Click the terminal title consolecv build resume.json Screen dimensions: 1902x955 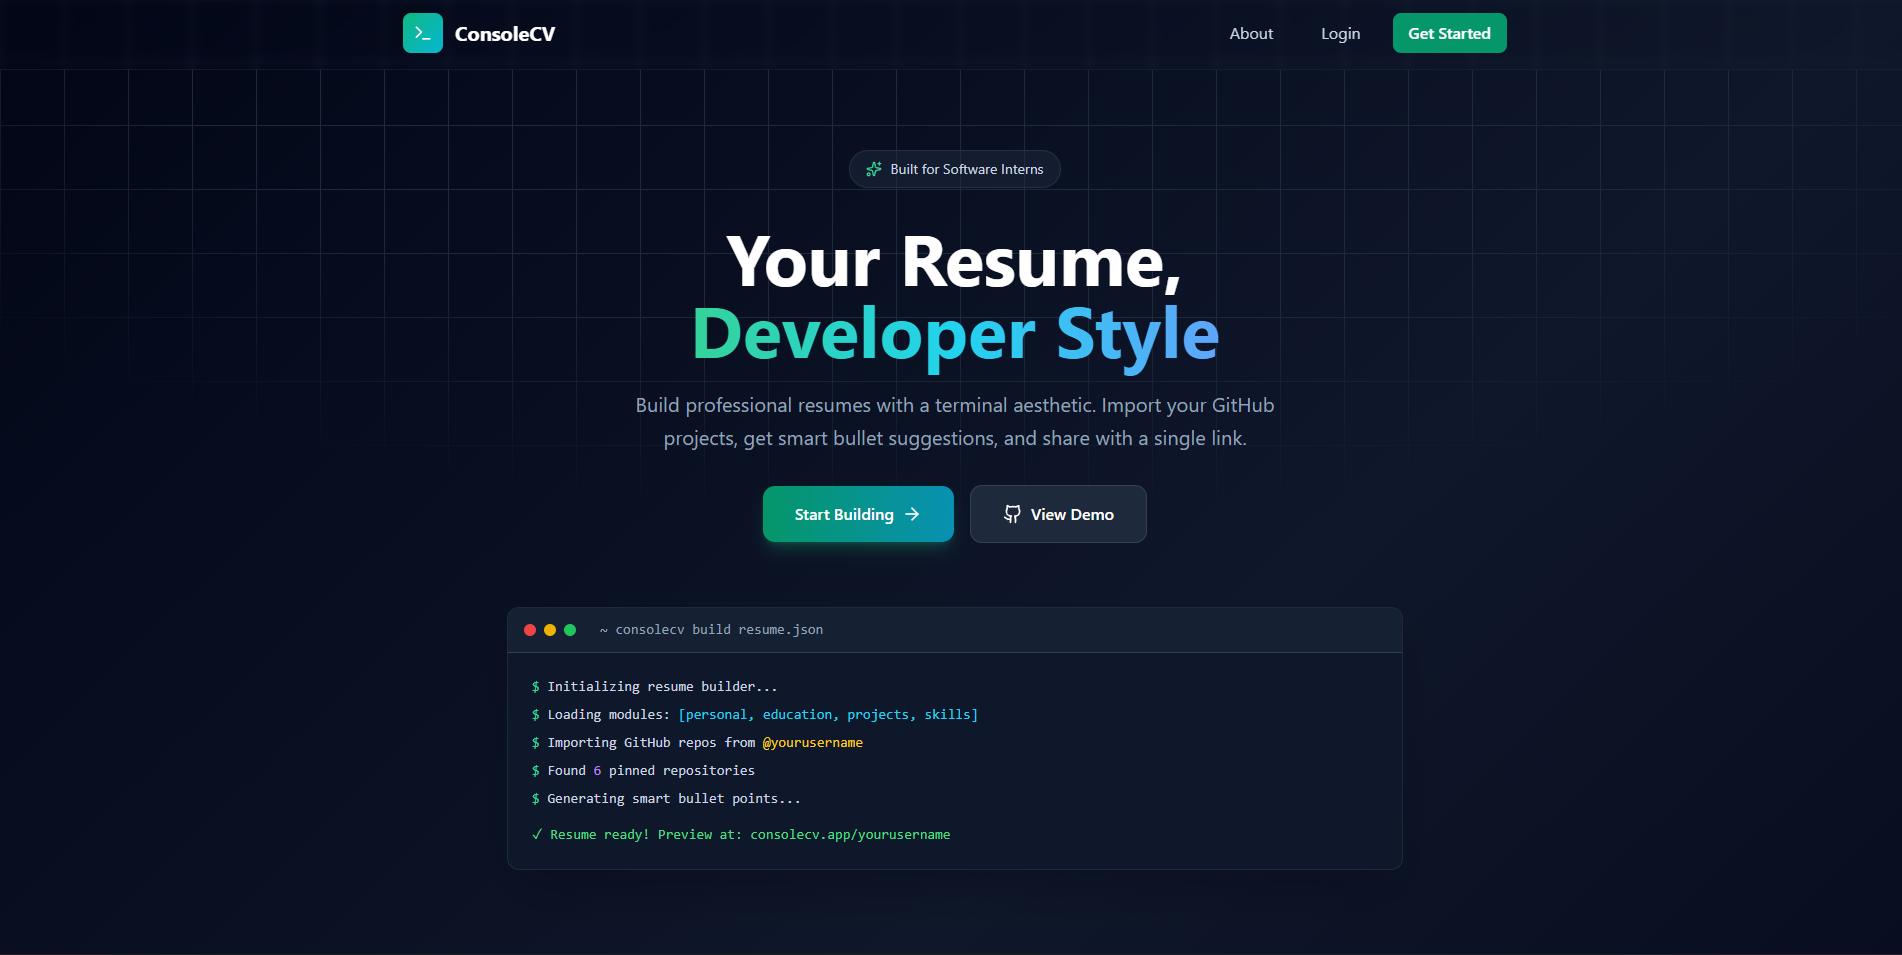[x=719, y=629]
